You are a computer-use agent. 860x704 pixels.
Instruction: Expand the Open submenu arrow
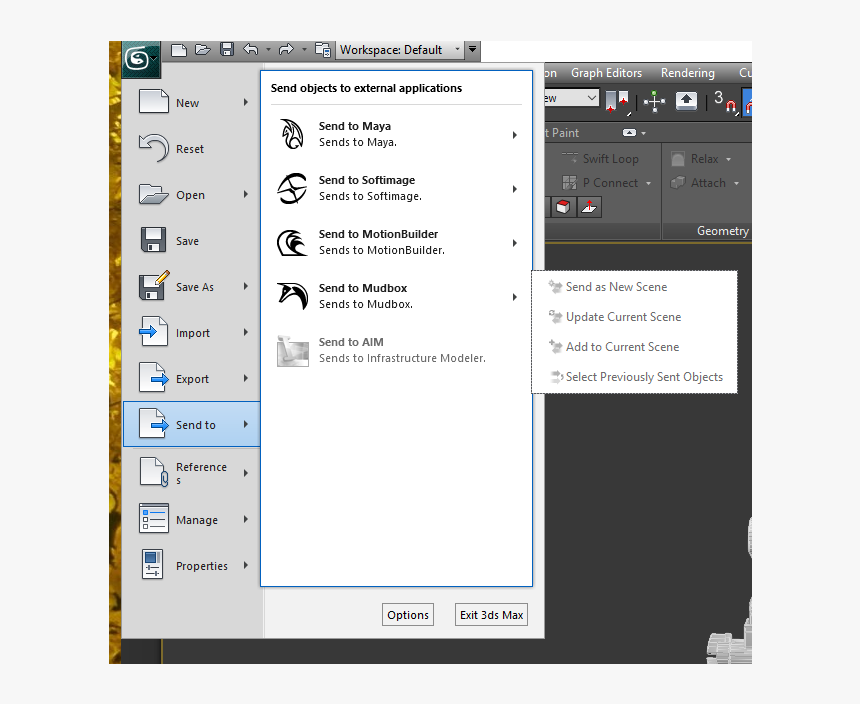246,194
